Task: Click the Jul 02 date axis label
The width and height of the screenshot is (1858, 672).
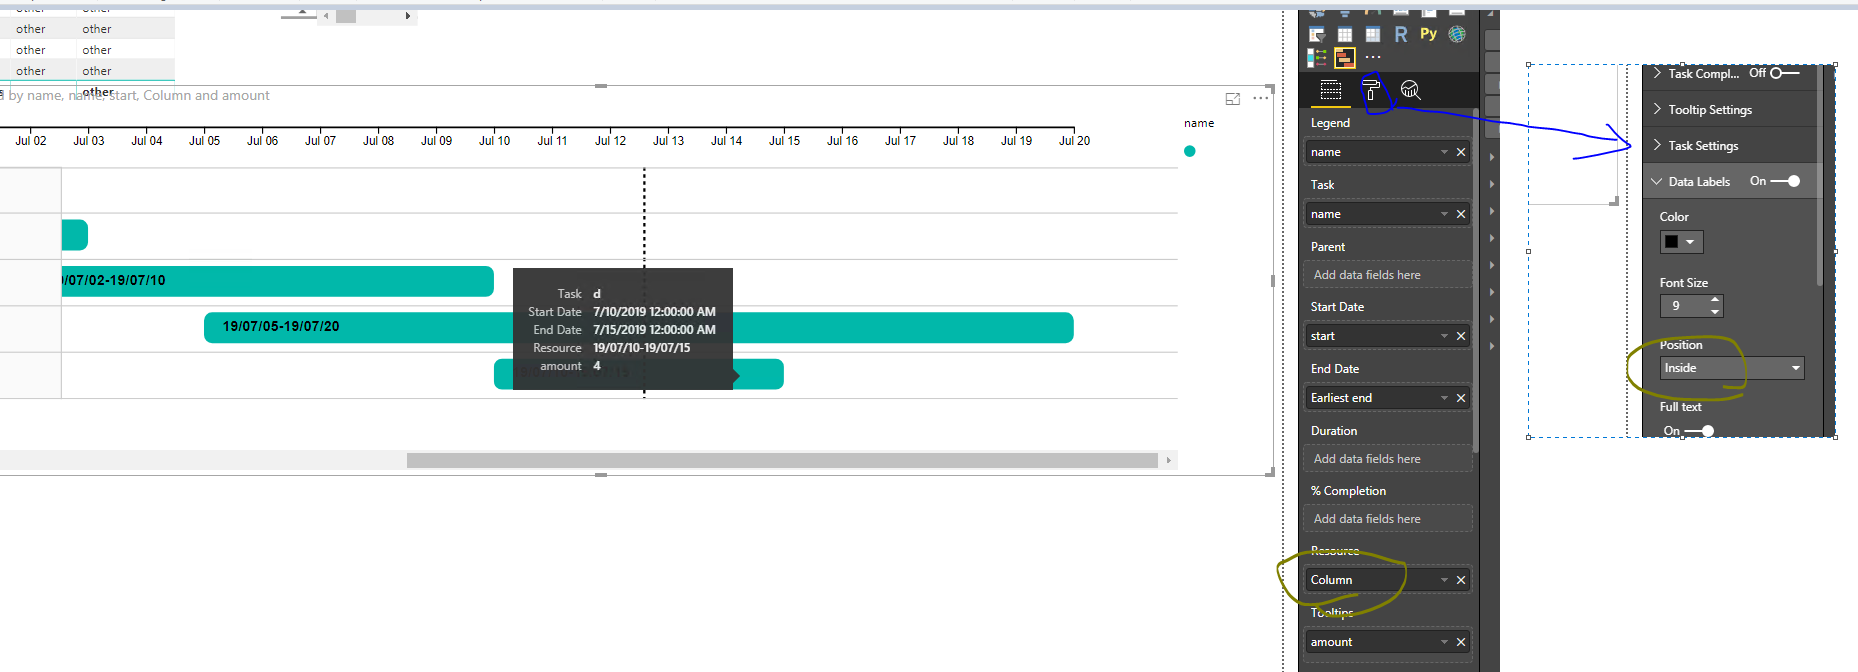Action: point(31,141)
